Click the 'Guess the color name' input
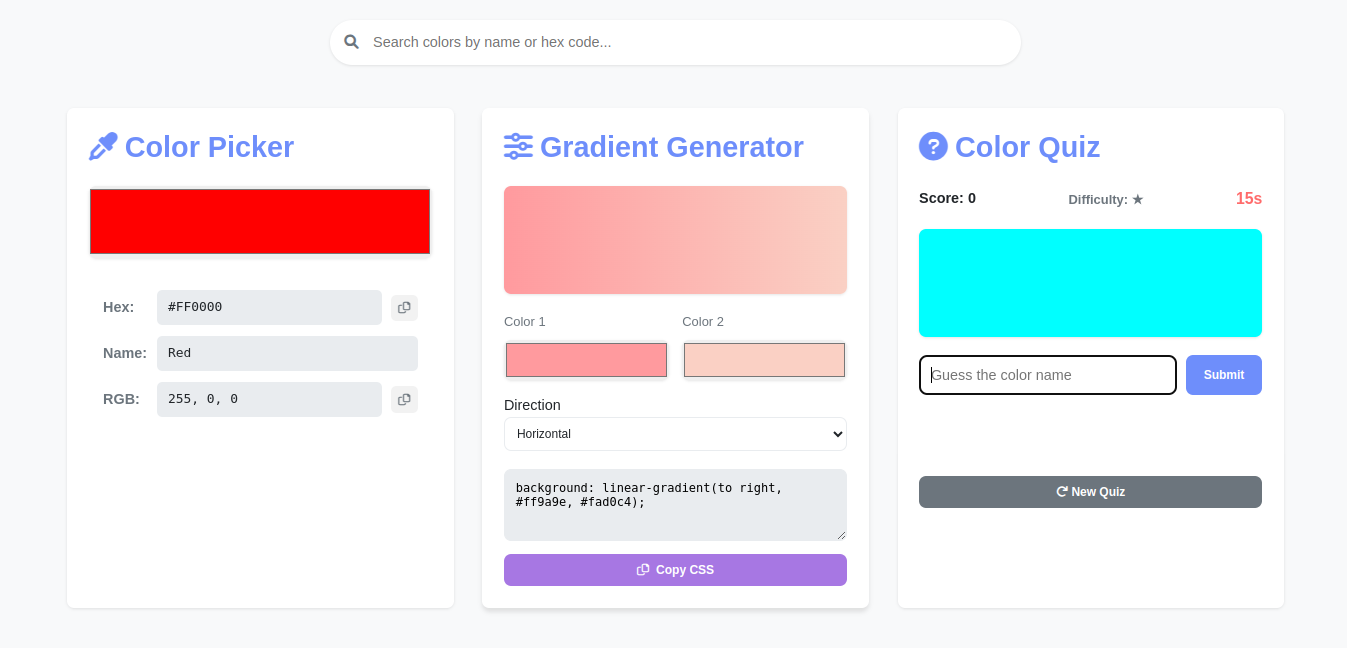Screen dimensions: 1347x648 tap(1047, 375)
